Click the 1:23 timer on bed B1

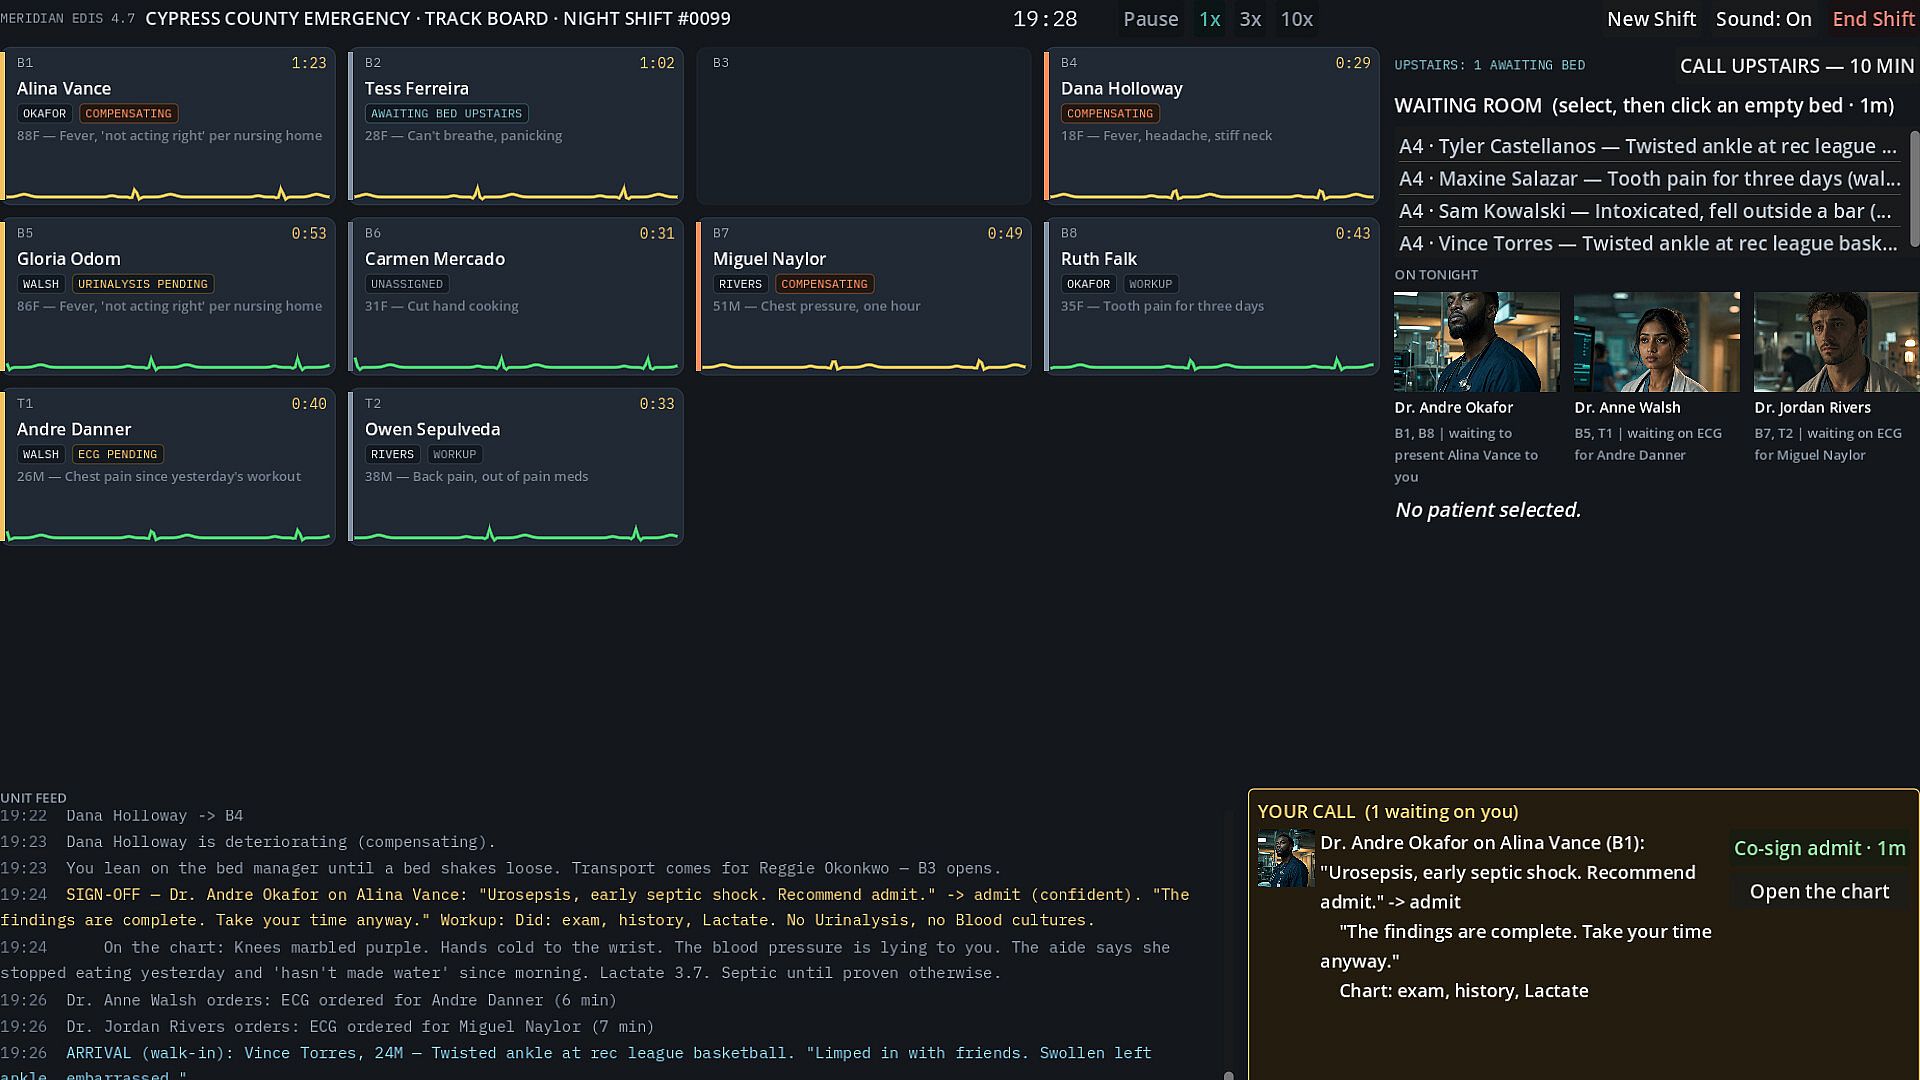point(308,63)
